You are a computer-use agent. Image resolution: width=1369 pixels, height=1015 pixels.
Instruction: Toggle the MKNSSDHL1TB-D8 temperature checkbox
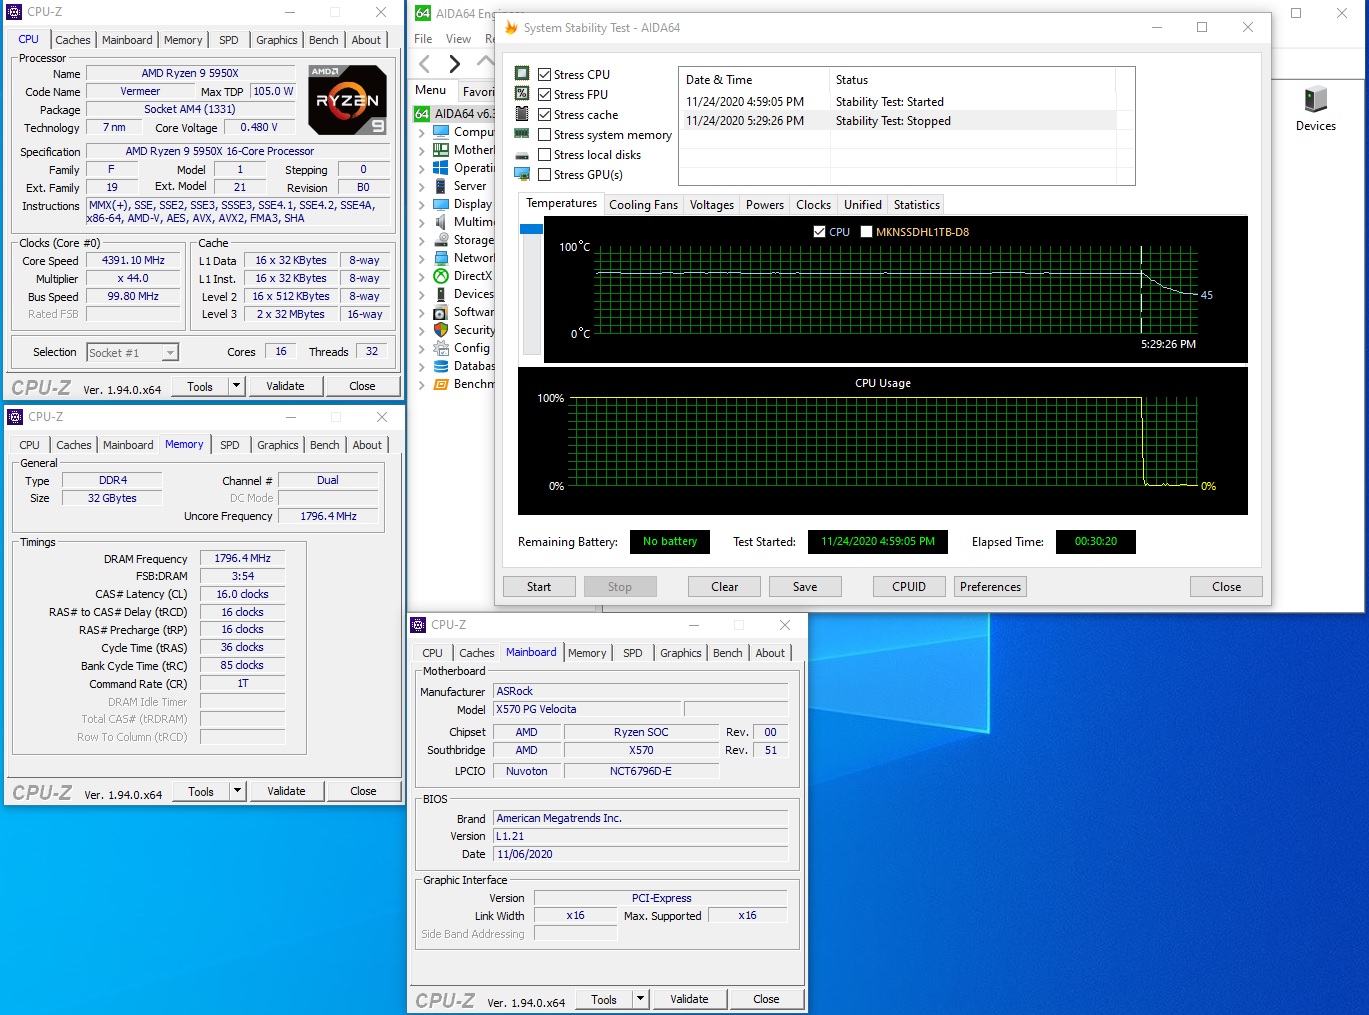tap(866, 232)
